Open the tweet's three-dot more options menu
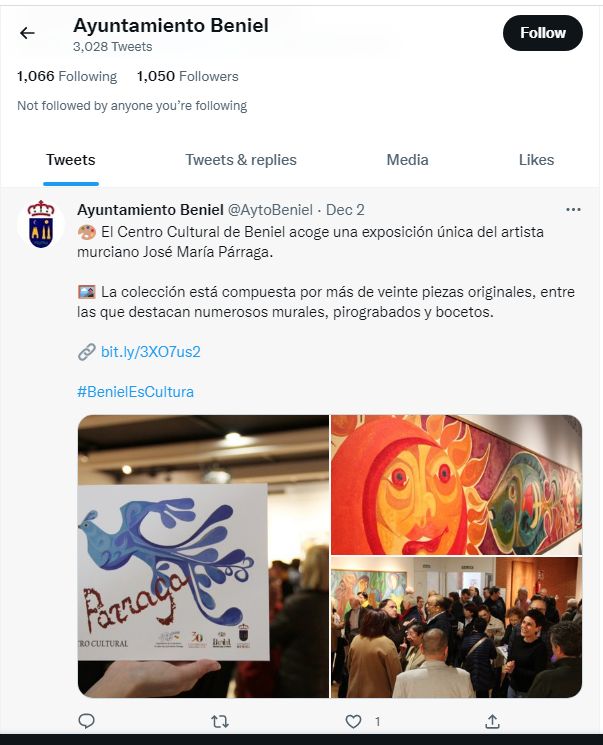Image resolution: width=603 pixels, height=745 pixels. pos(573,210)
